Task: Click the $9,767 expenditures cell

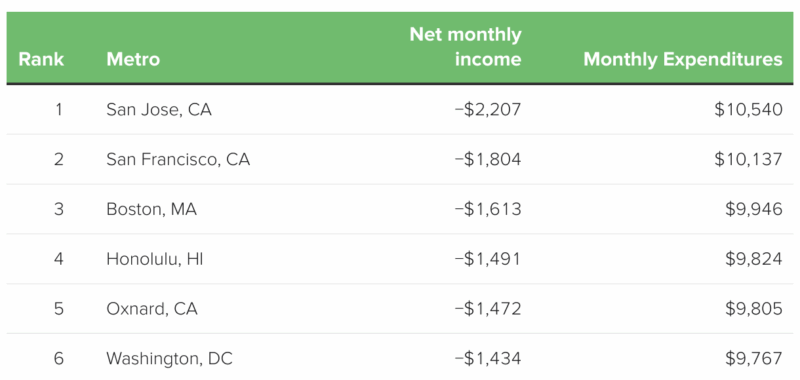Action: click(x=754, y=359)
